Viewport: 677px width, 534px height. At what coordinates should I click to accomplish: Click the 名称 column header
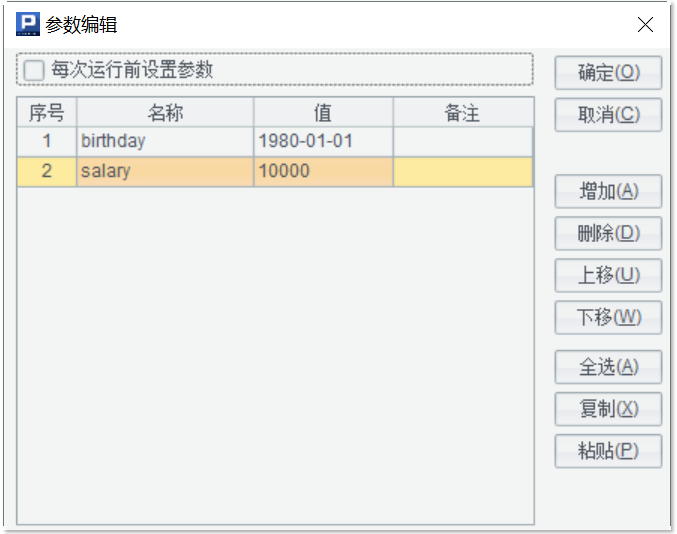tap(165, 113)
